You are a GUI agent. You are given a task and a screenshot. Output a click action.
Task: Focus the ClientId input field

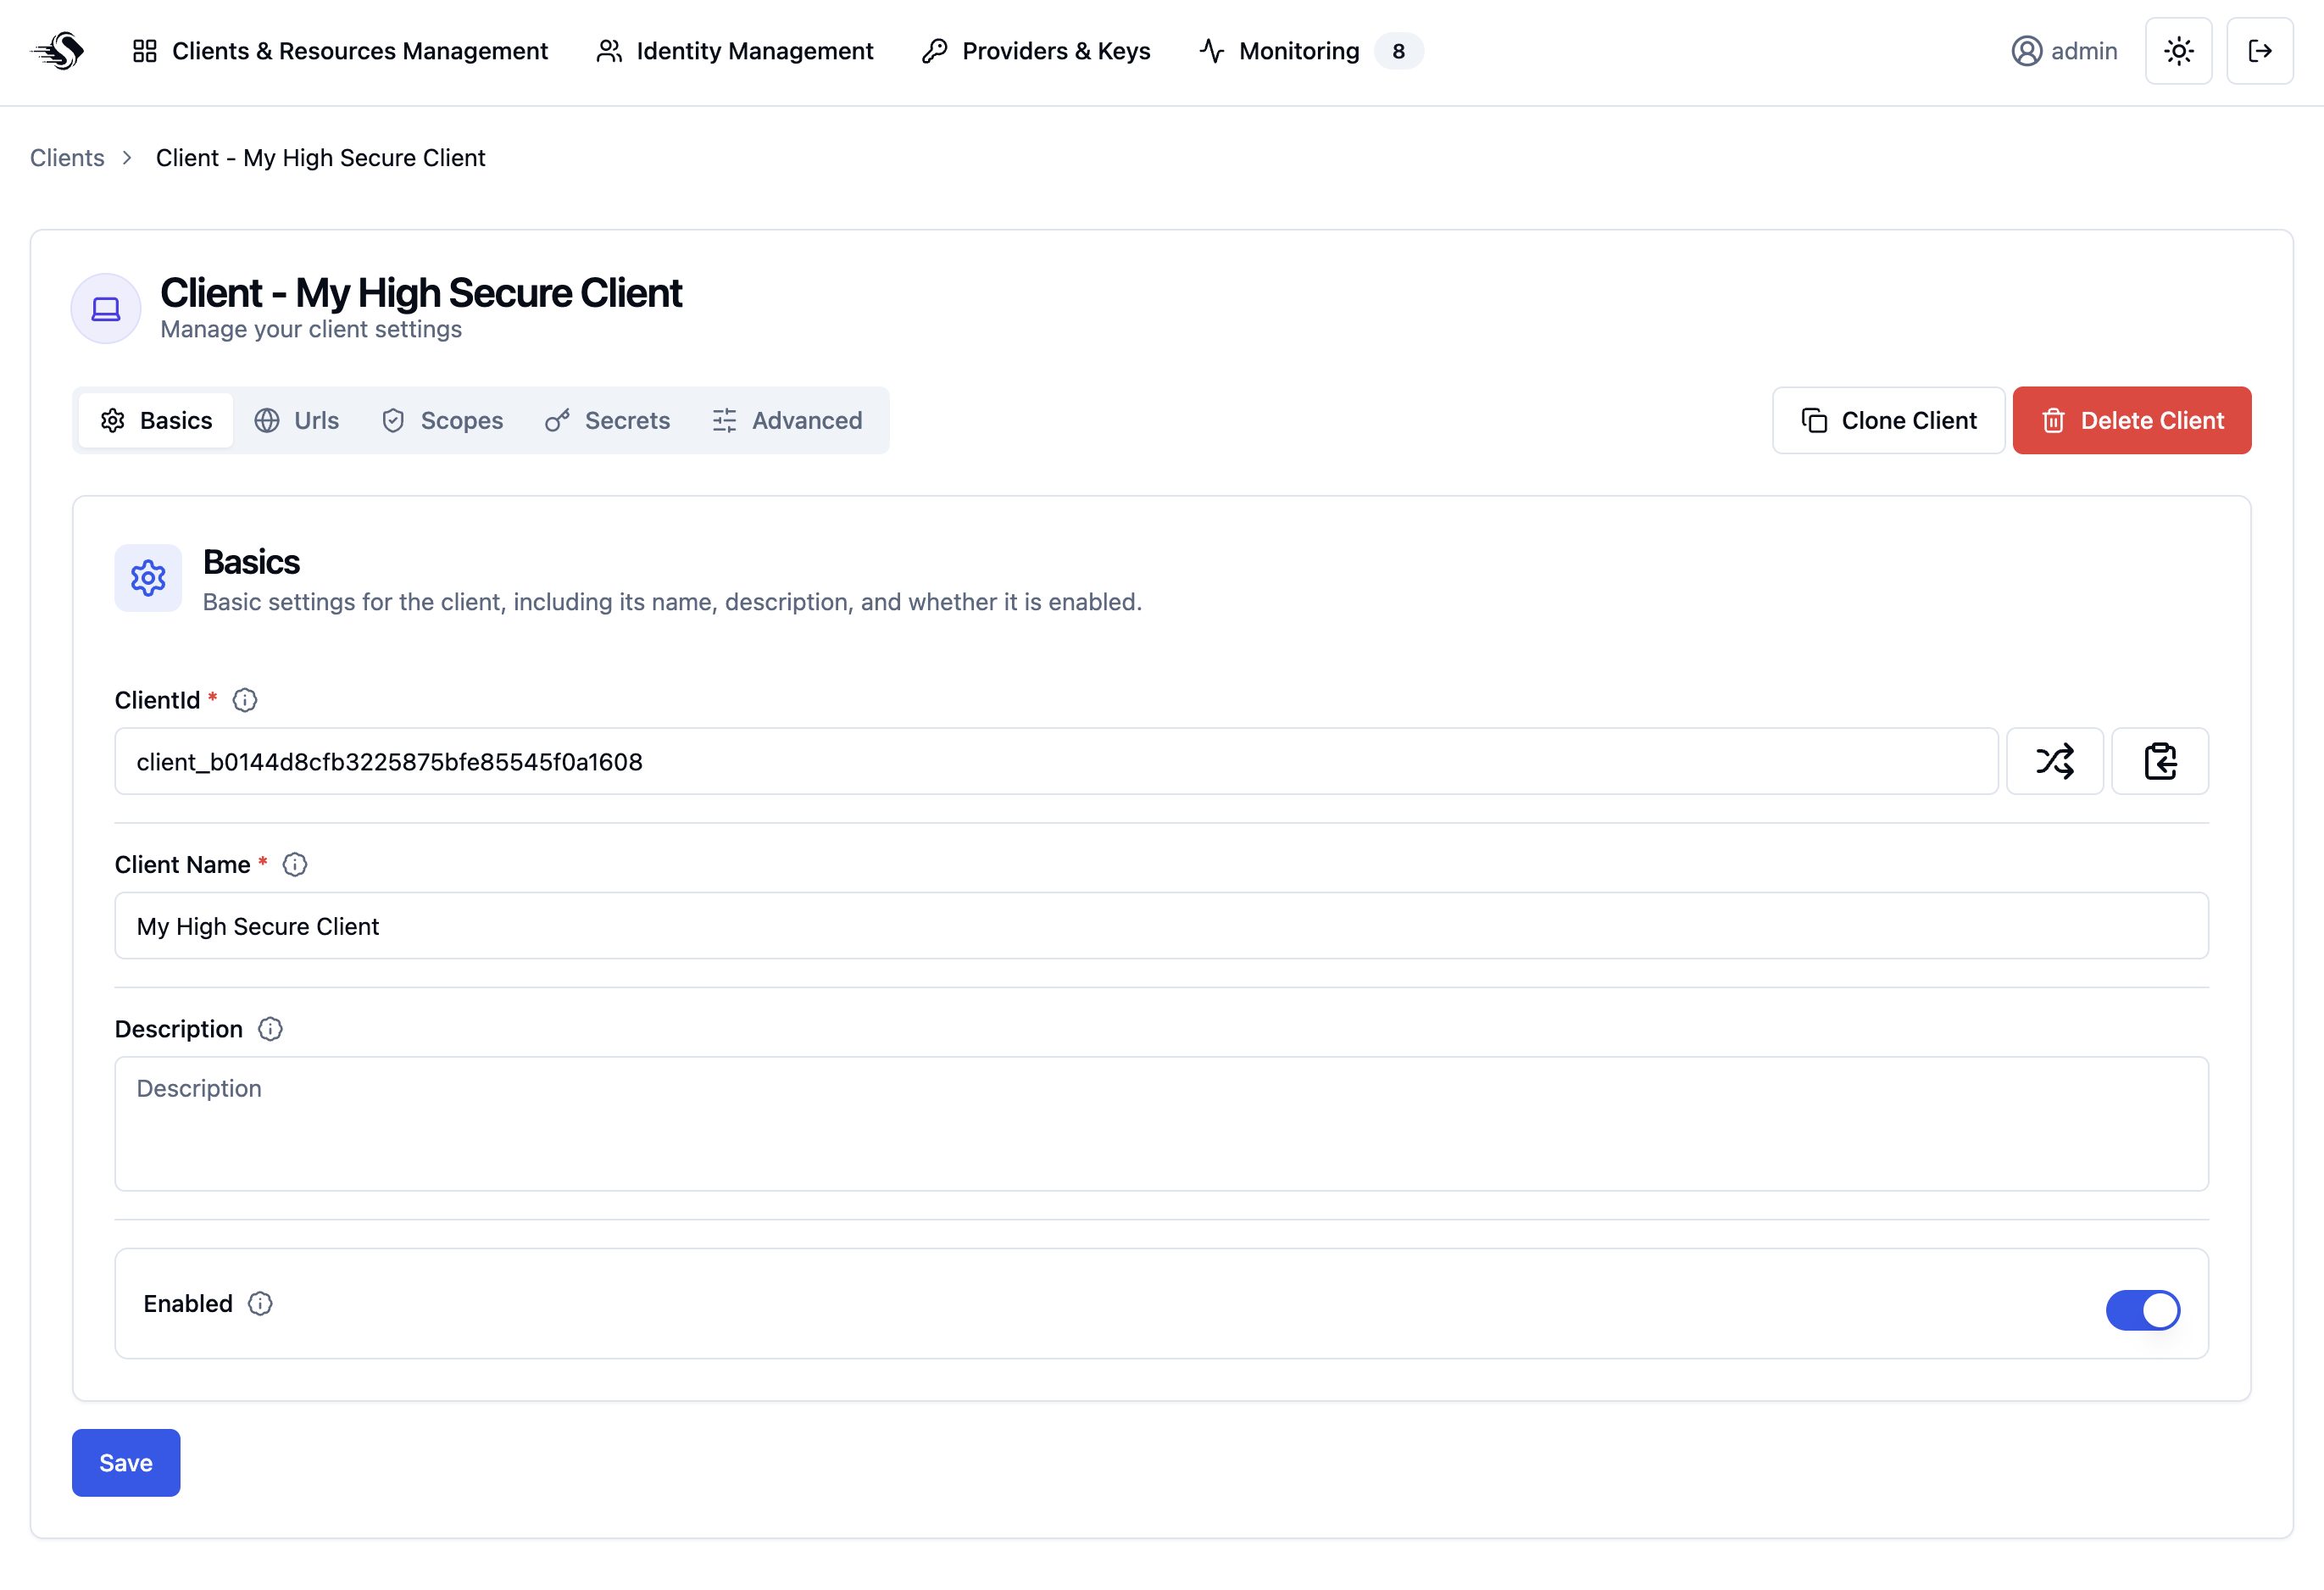click(x=1056, y=761)
